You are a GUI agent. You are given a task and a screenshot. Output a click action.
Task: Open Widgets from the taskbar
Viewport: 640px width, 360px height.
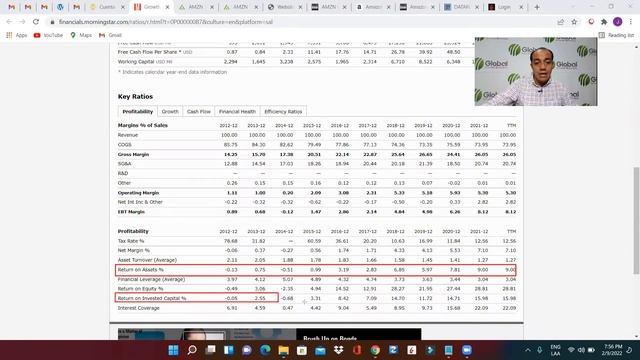[229, 350]
